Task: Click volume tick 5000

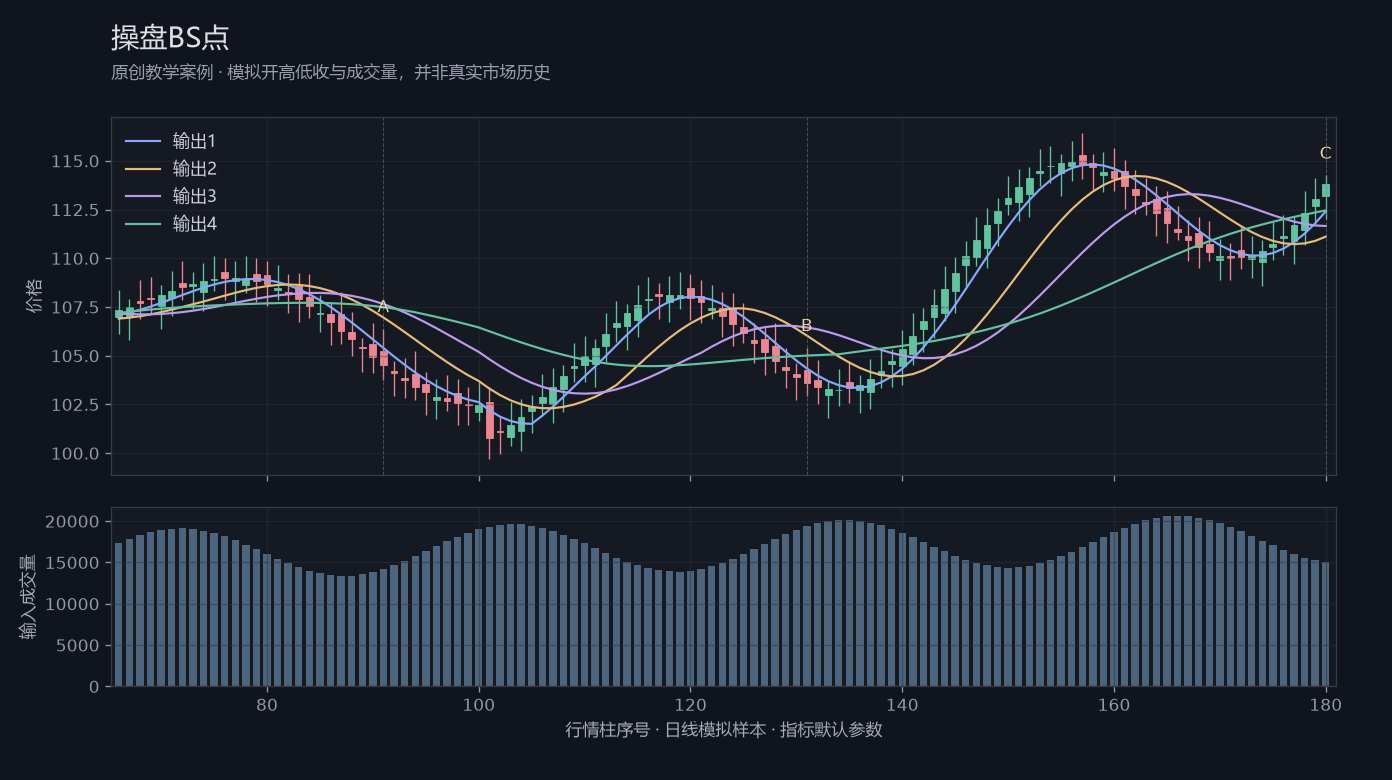Action: pos(80,646)
